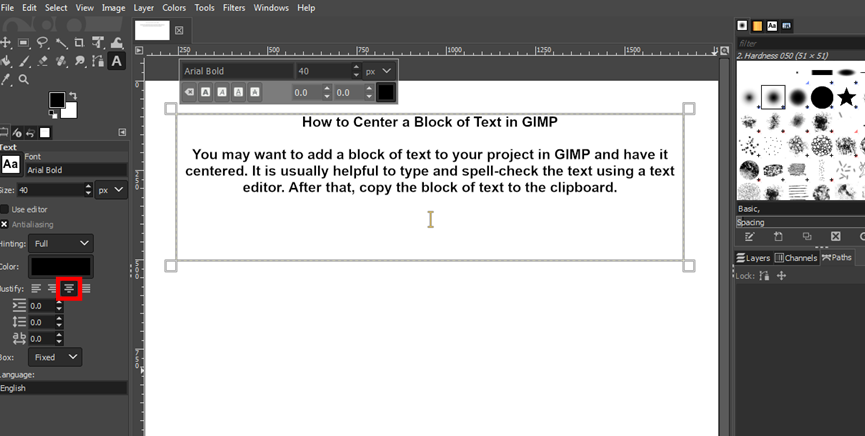This screenshot has width=865, height=436.
Task: Select the Unified Transform tool
Action: (98, 42)
